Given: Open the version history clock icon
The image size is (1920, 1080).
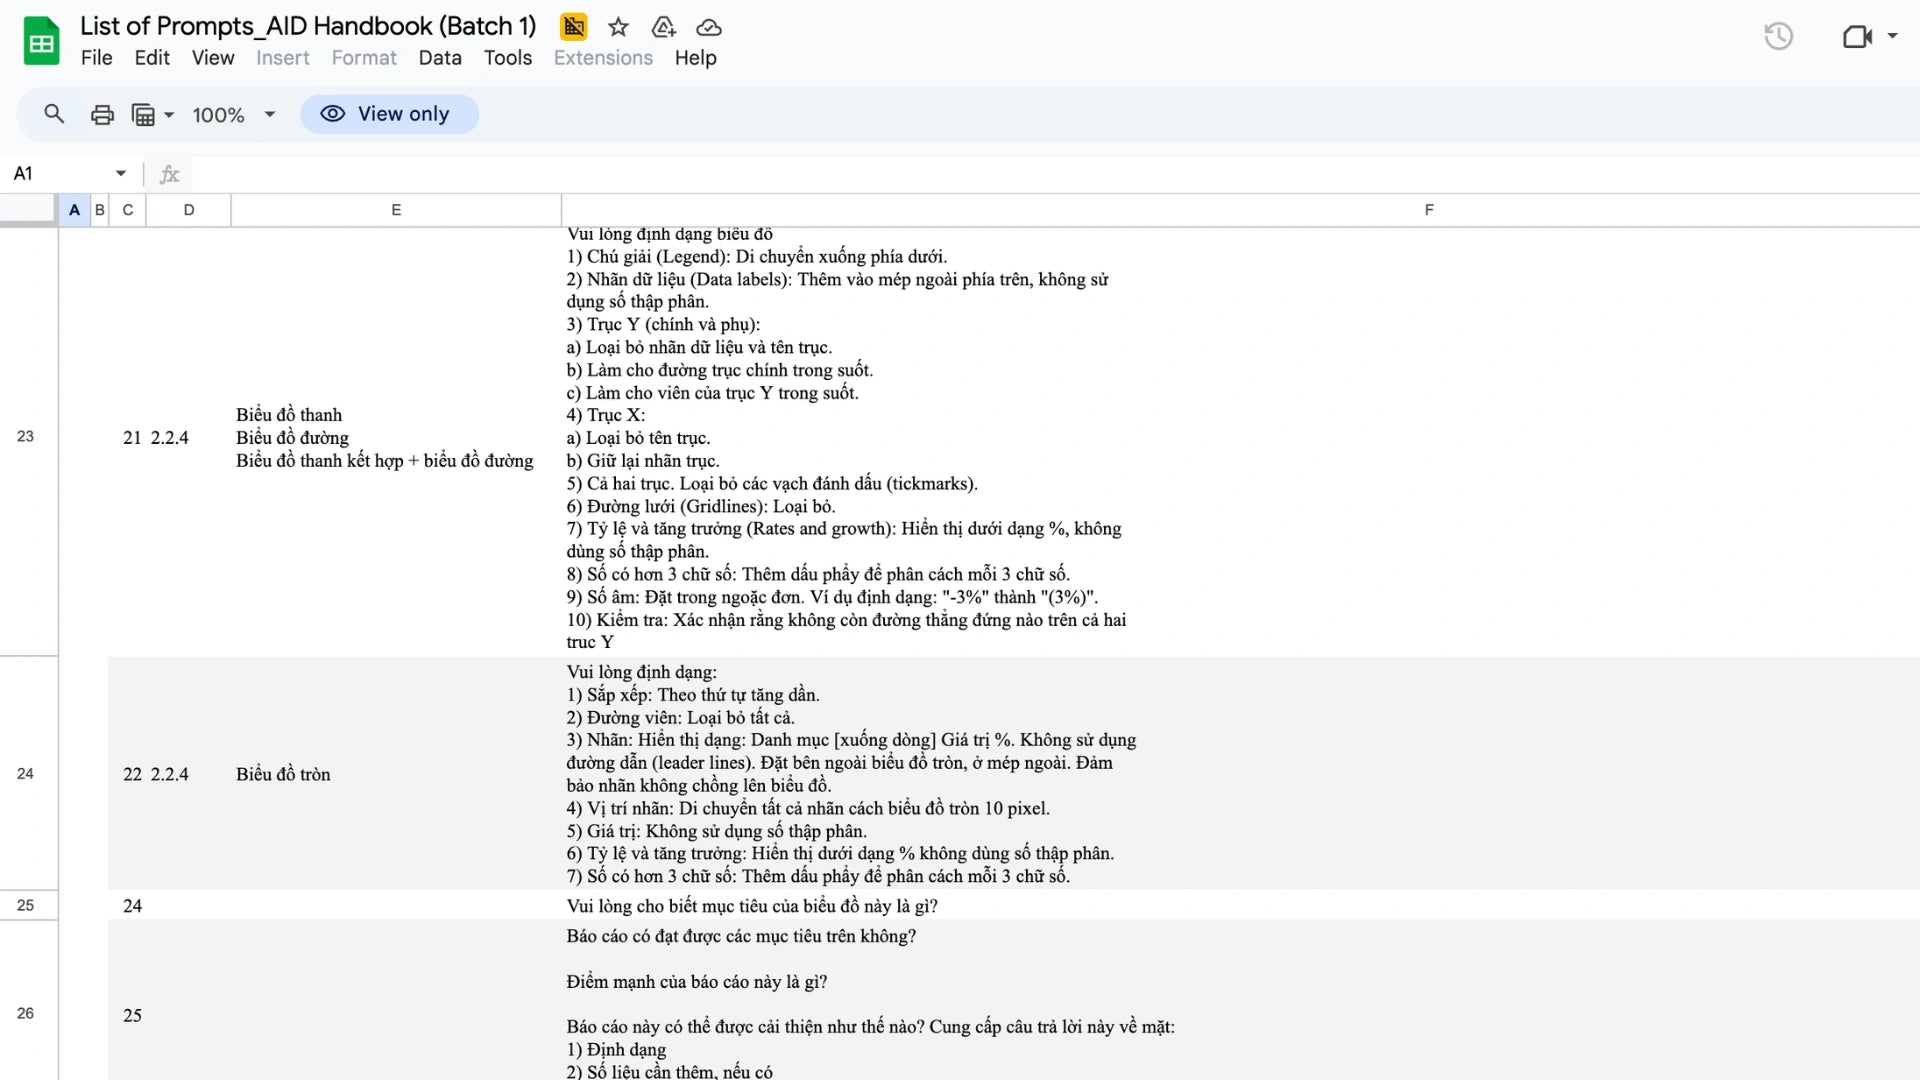Looking at the screenshot, I should (1778, 37).
